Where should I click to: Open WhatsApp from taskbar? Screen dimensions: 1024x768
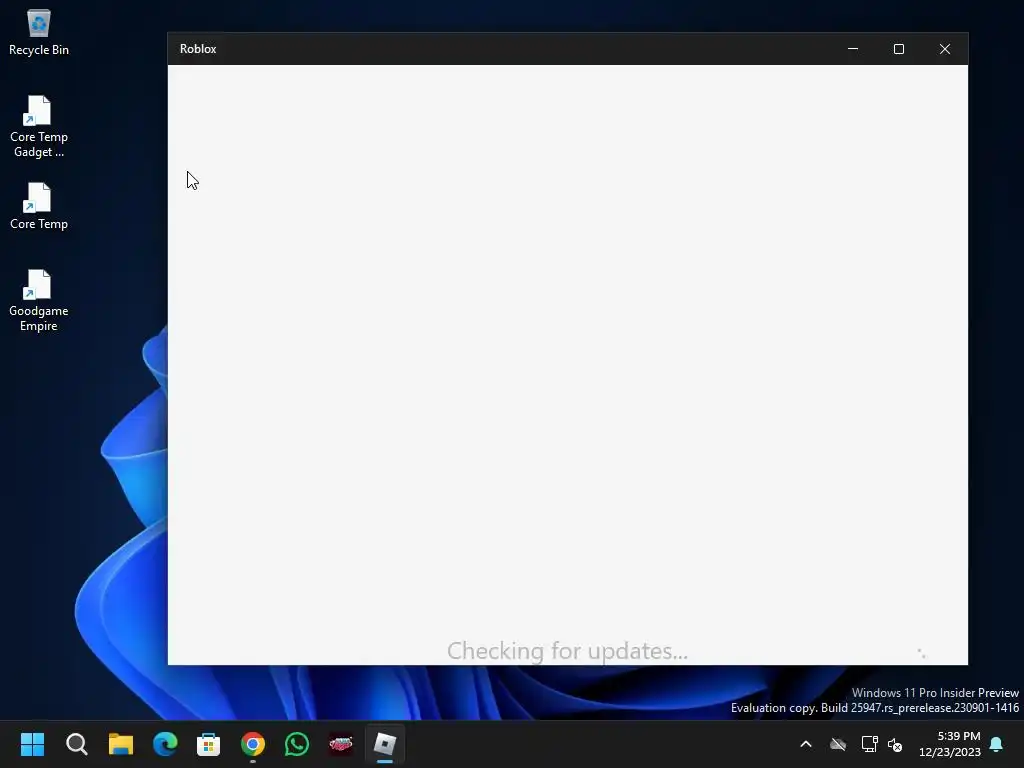[297, 744]
